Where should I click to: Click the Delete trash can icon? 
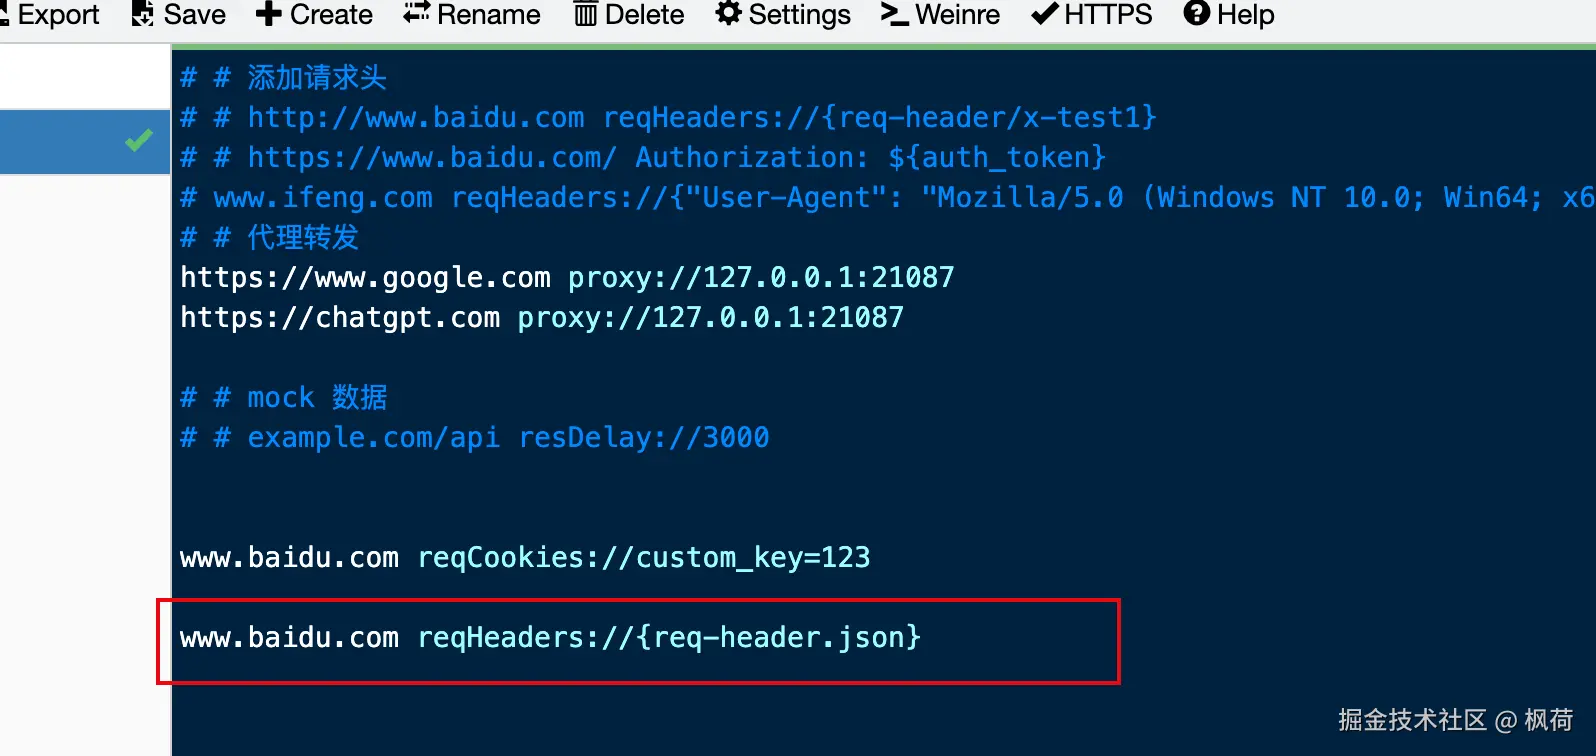click(585, 14)
